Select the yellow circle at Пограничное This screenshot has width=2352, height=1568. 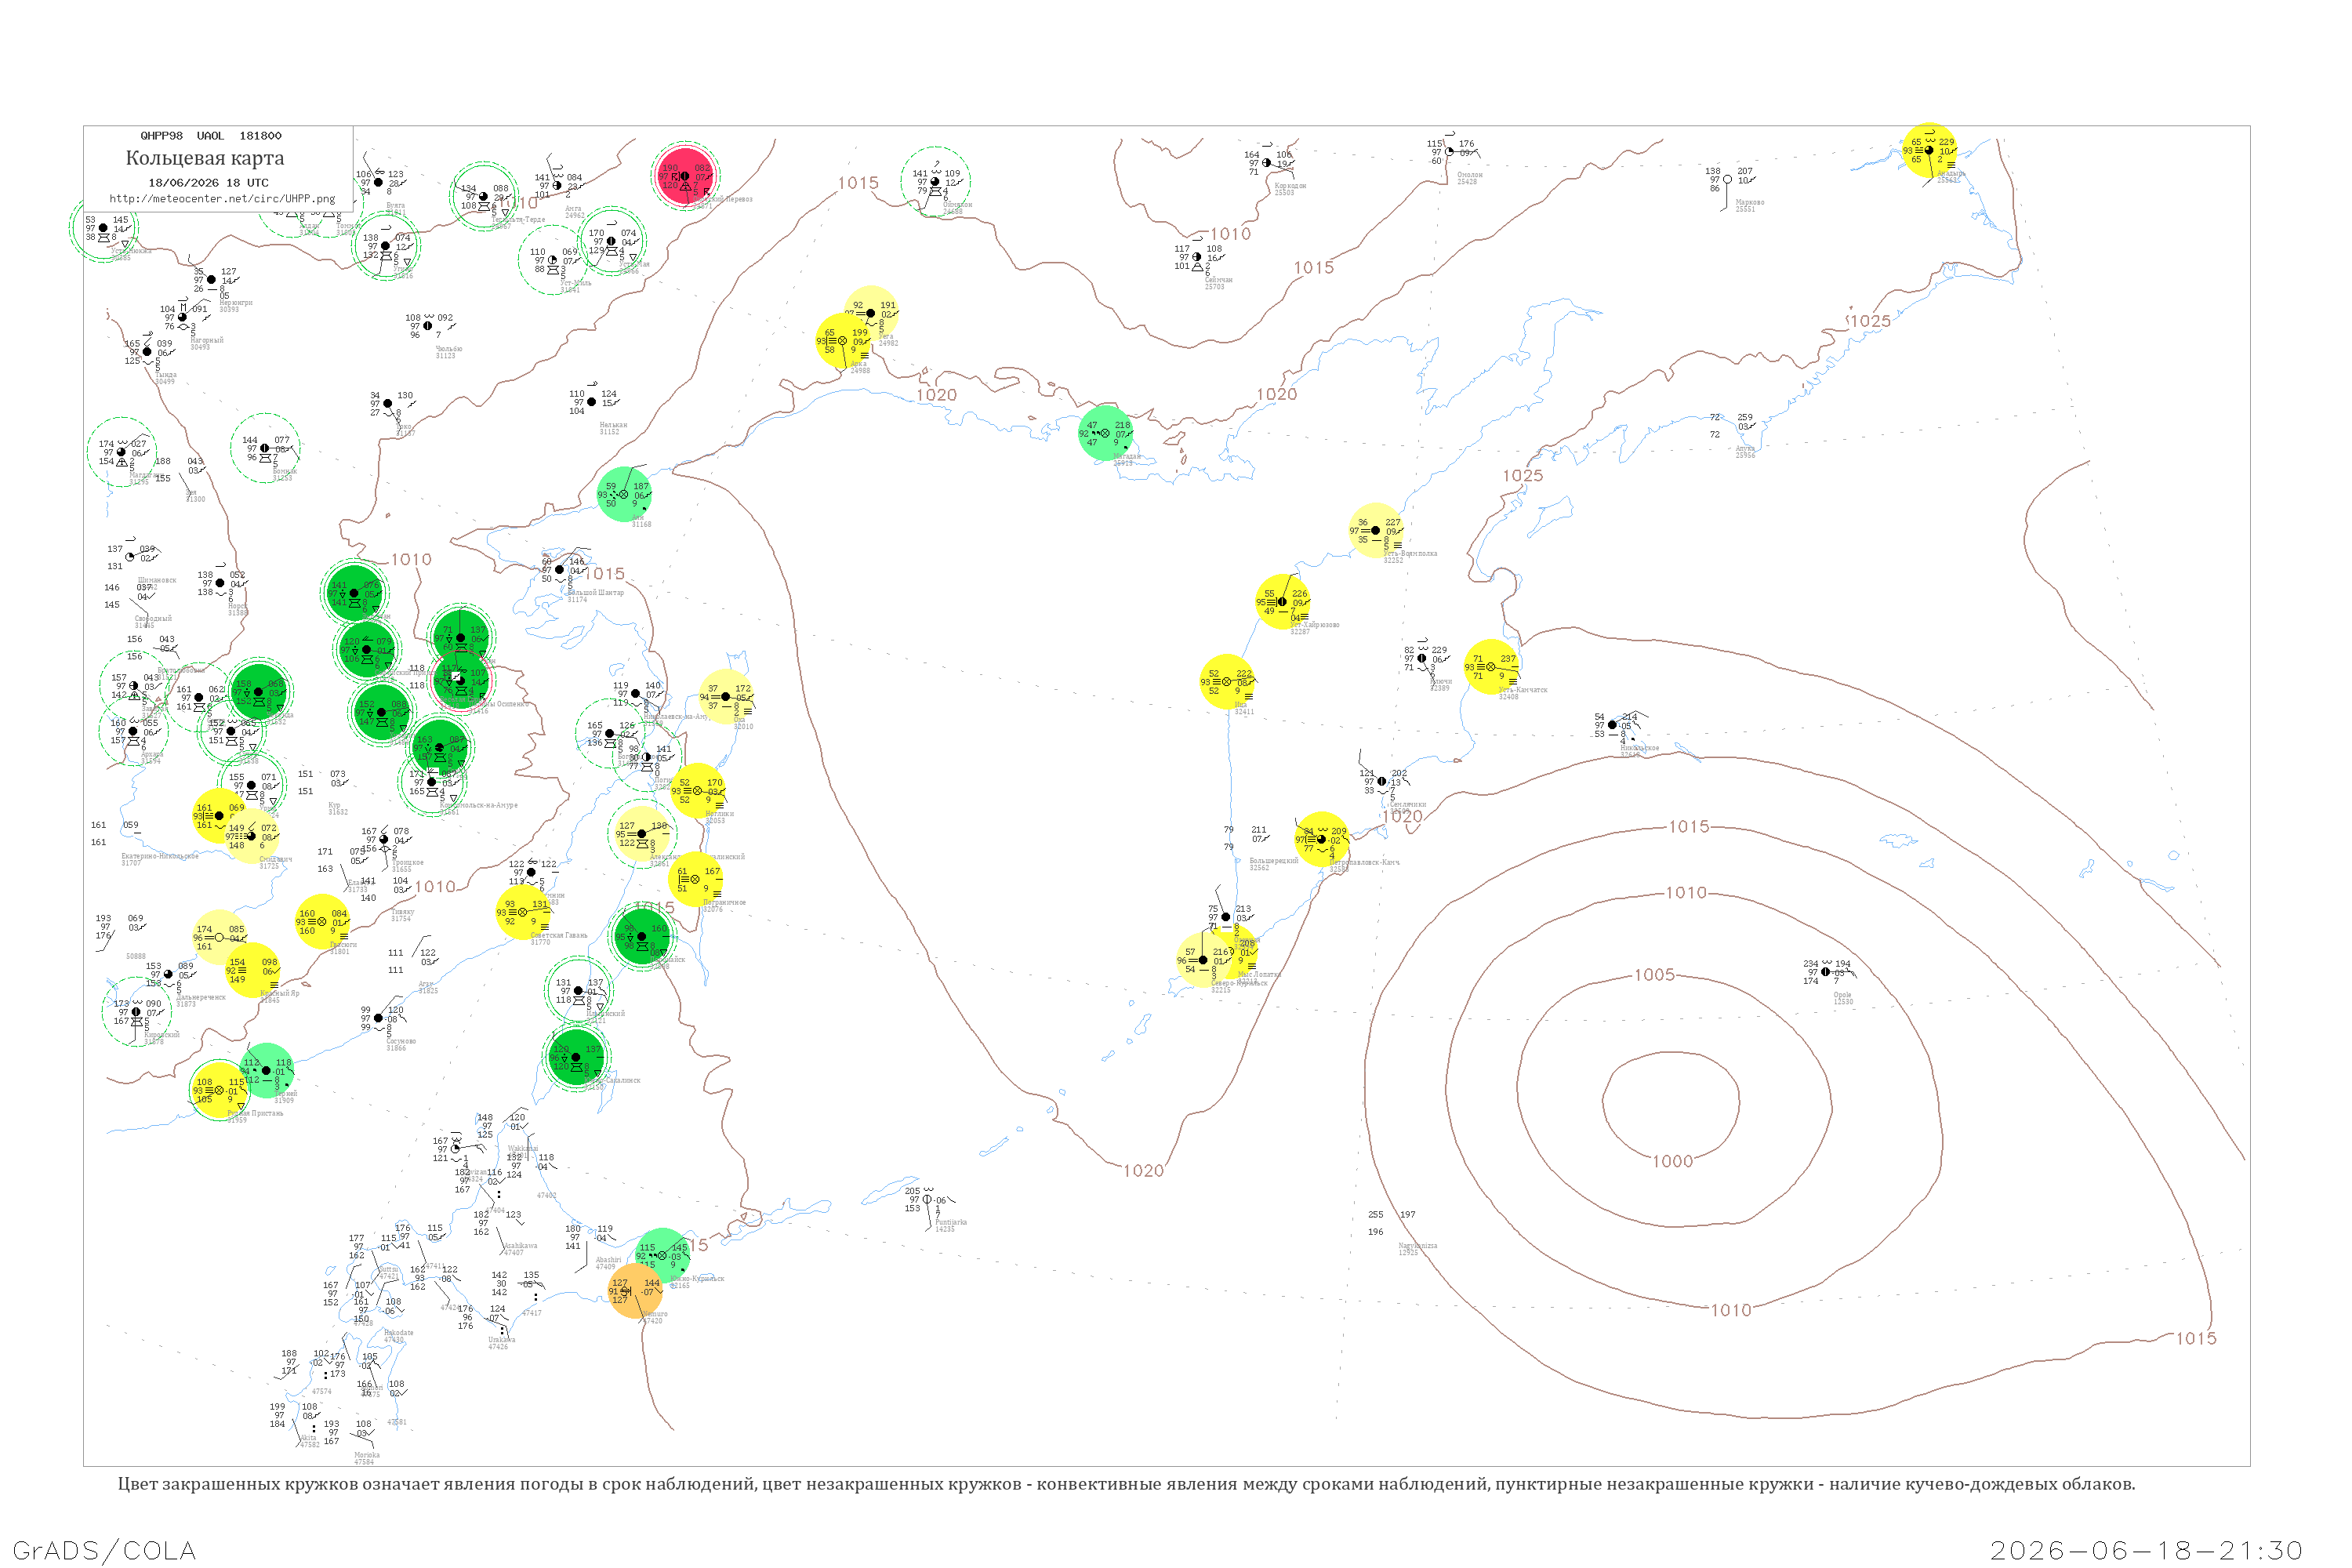(696, 880)
